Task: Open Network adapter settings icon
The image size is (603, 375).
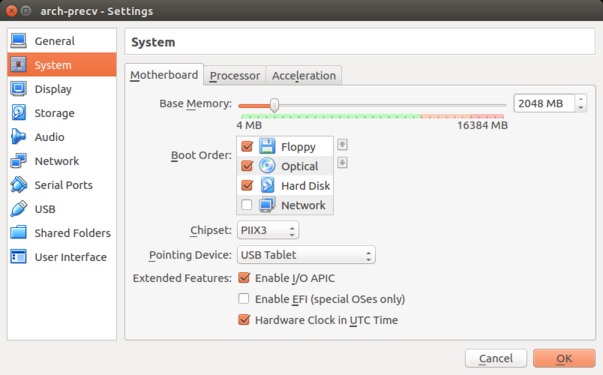Action: pyautogui.click(x=18, y=161)
